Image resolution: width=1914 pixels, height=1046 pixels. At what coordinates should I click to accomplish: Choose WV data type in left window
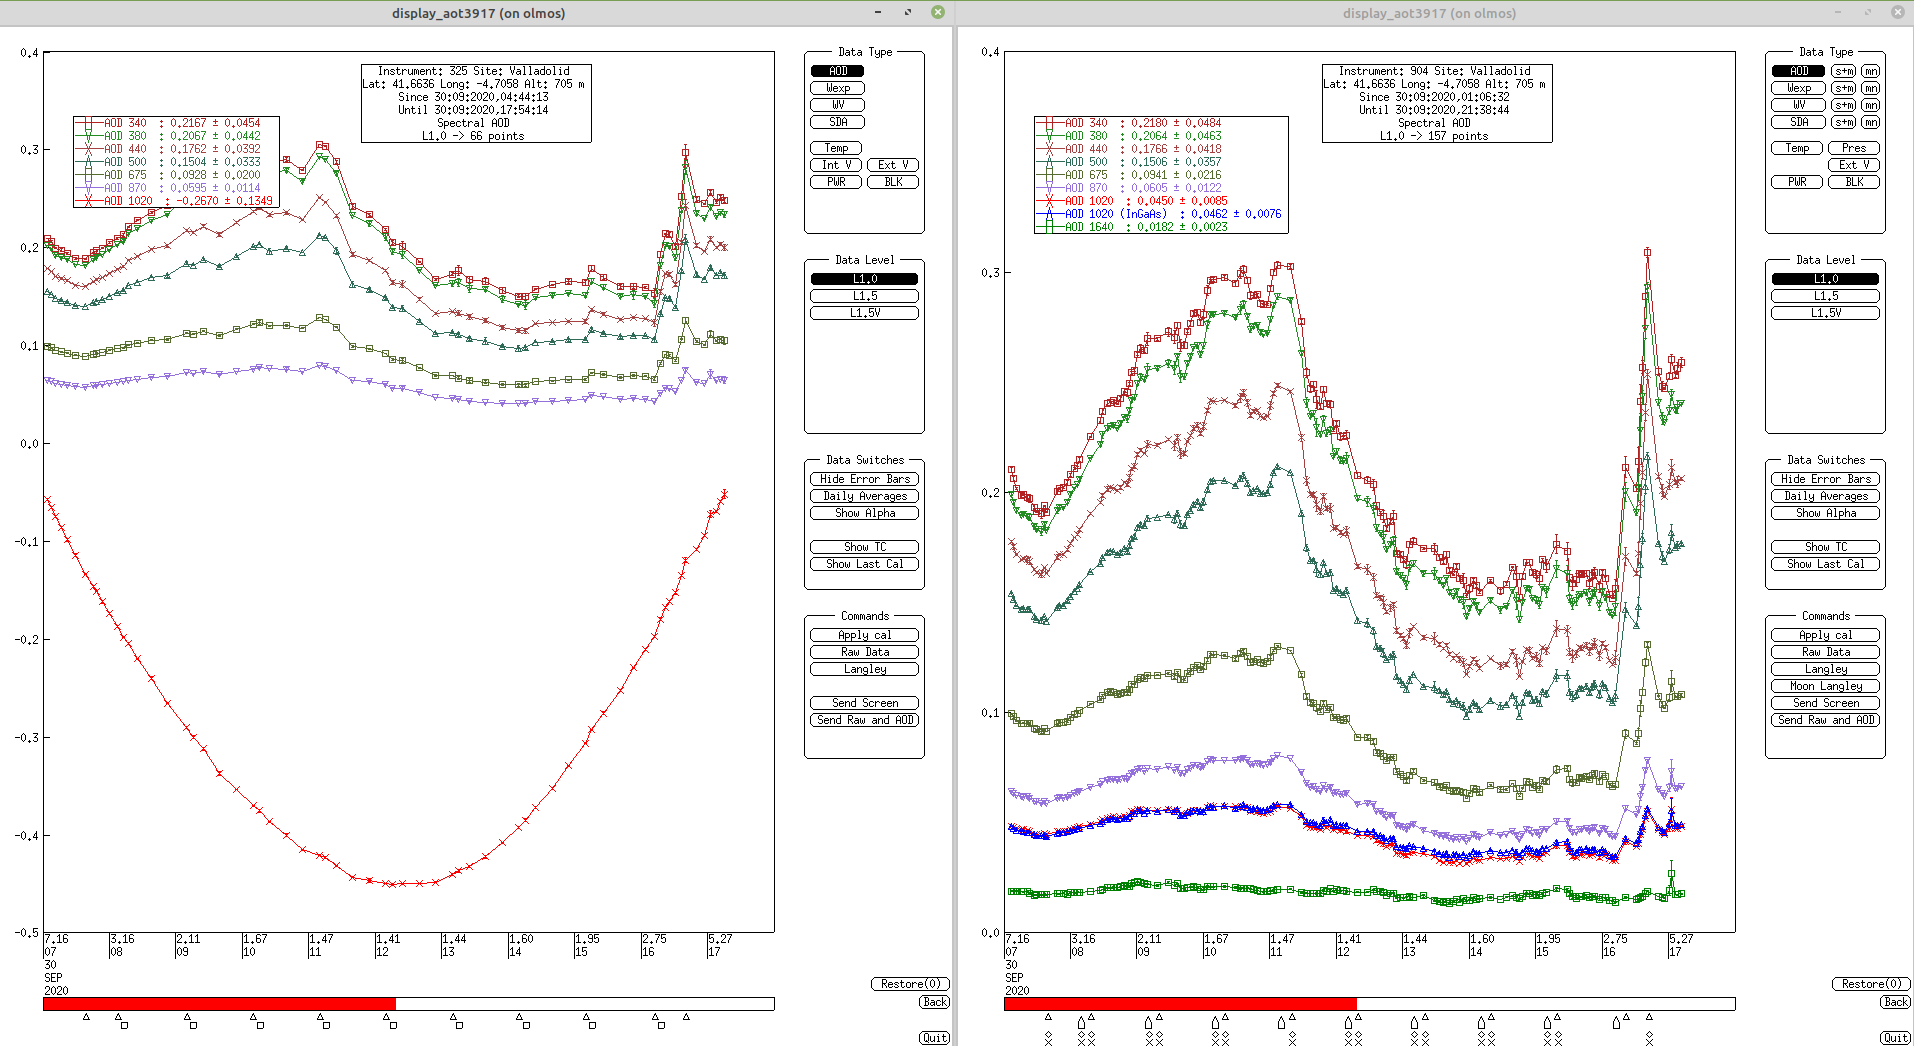[837, 105]
